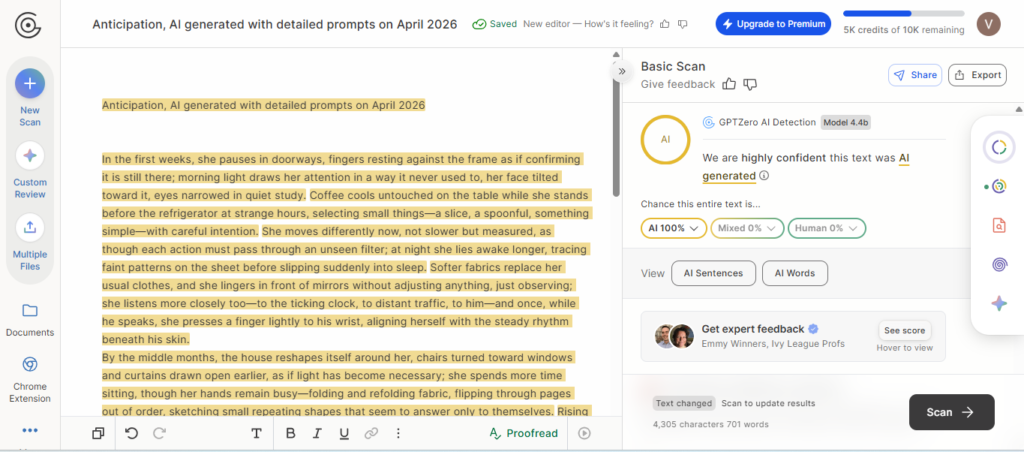Click the thumbs down in header bar
The height and width of the screenshot is (452, 1024).
tap(683, 24)
